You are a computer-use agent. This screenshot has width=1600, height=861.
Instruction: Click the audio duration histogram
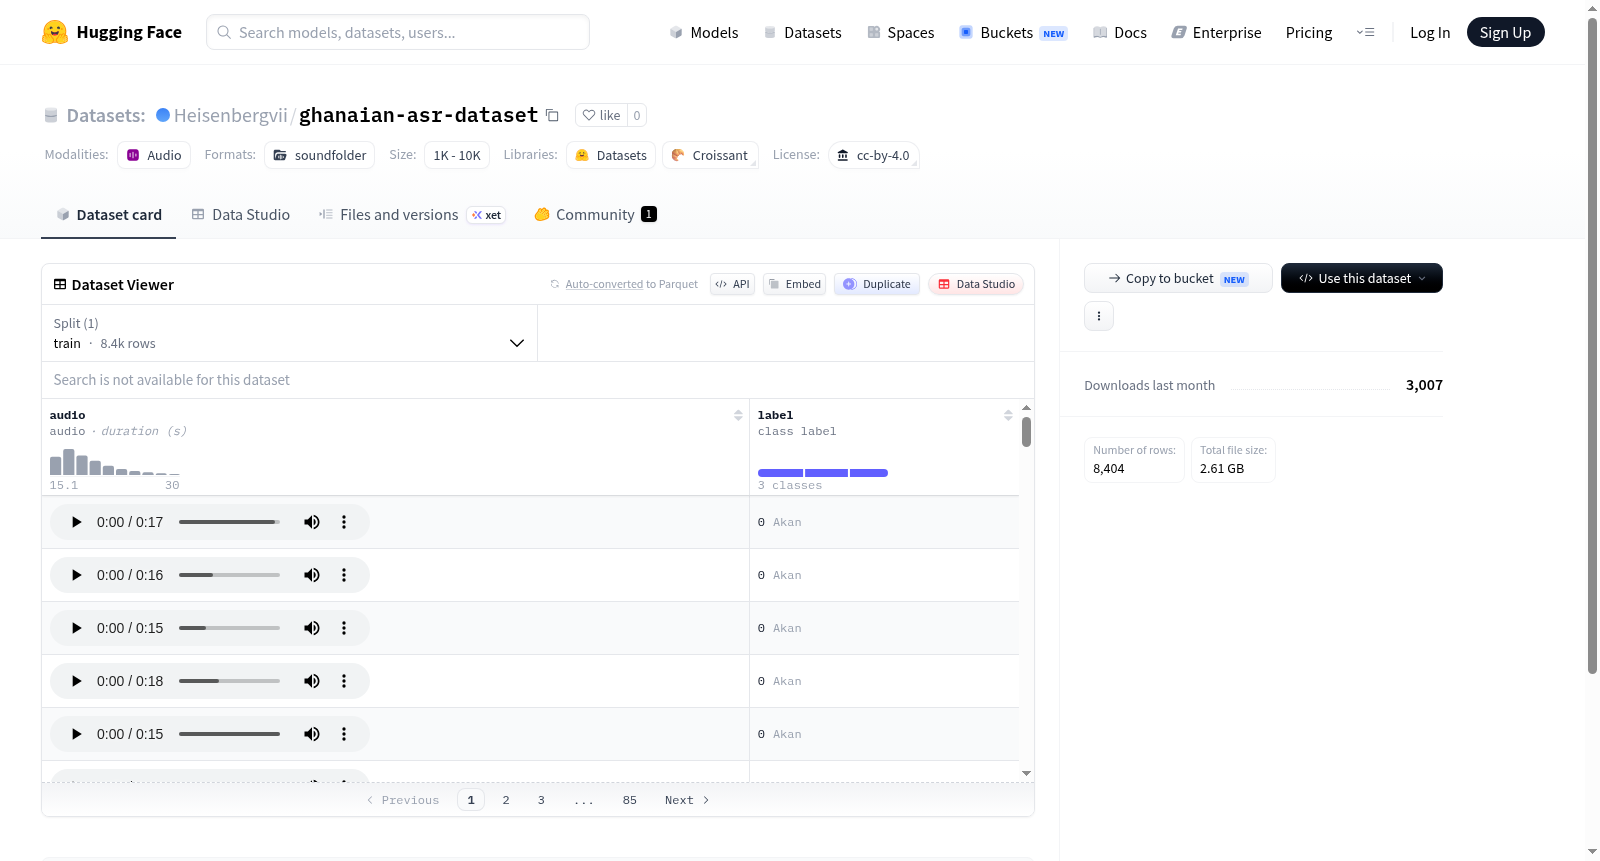click(x=115, y=462)
